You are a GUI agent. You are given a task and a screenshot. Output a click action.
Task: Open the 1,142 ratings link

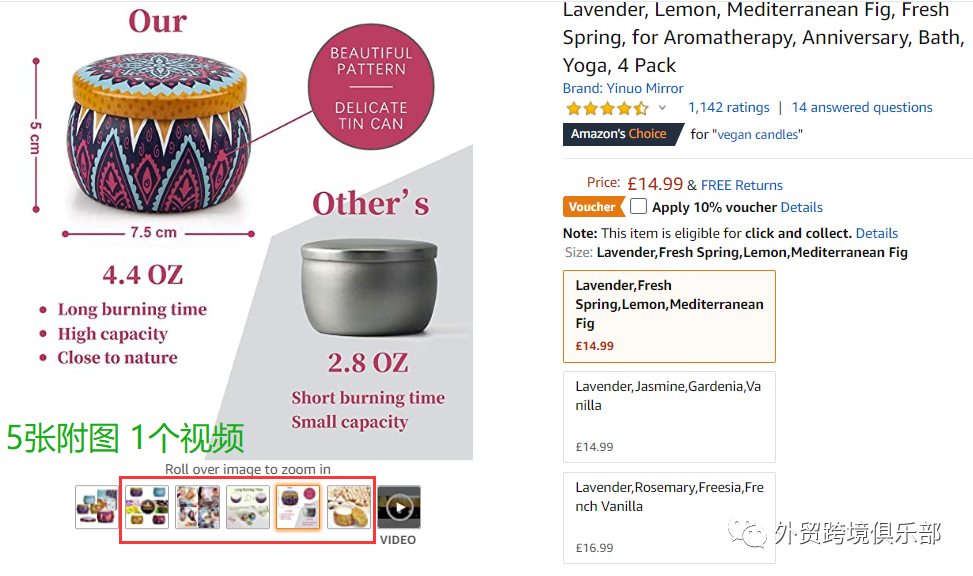729,107
